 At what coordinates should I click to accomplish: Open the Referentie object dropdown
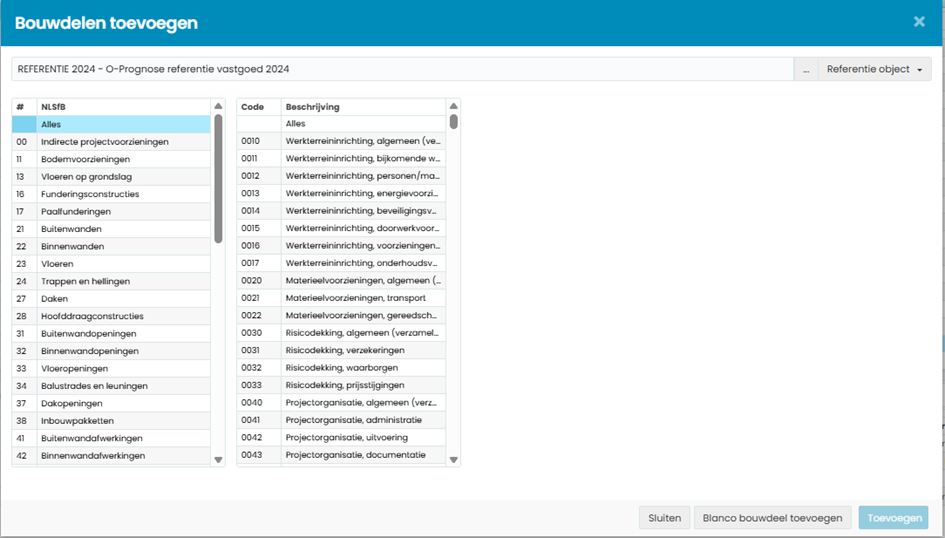tap(874, 69)
